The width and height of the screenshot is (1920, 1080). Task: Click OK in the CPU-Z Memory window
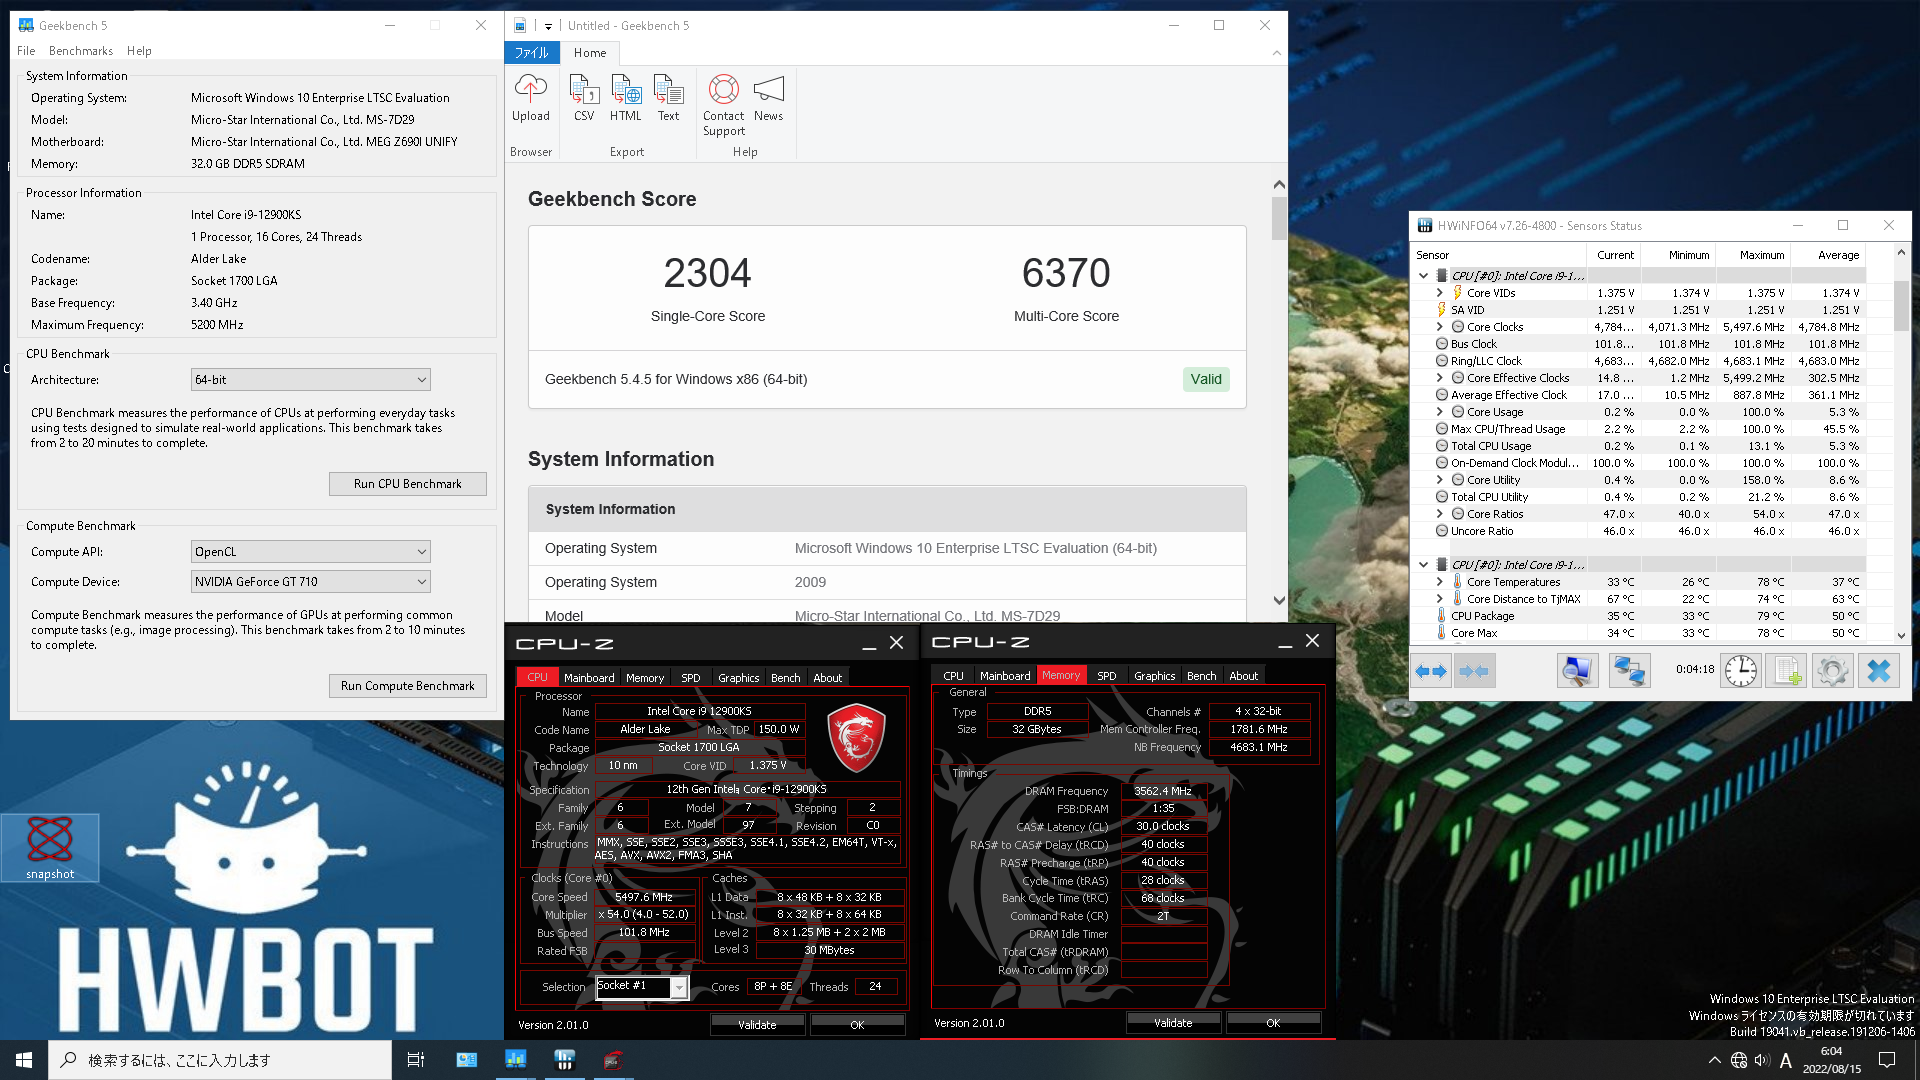(x=1273, y=1023)
